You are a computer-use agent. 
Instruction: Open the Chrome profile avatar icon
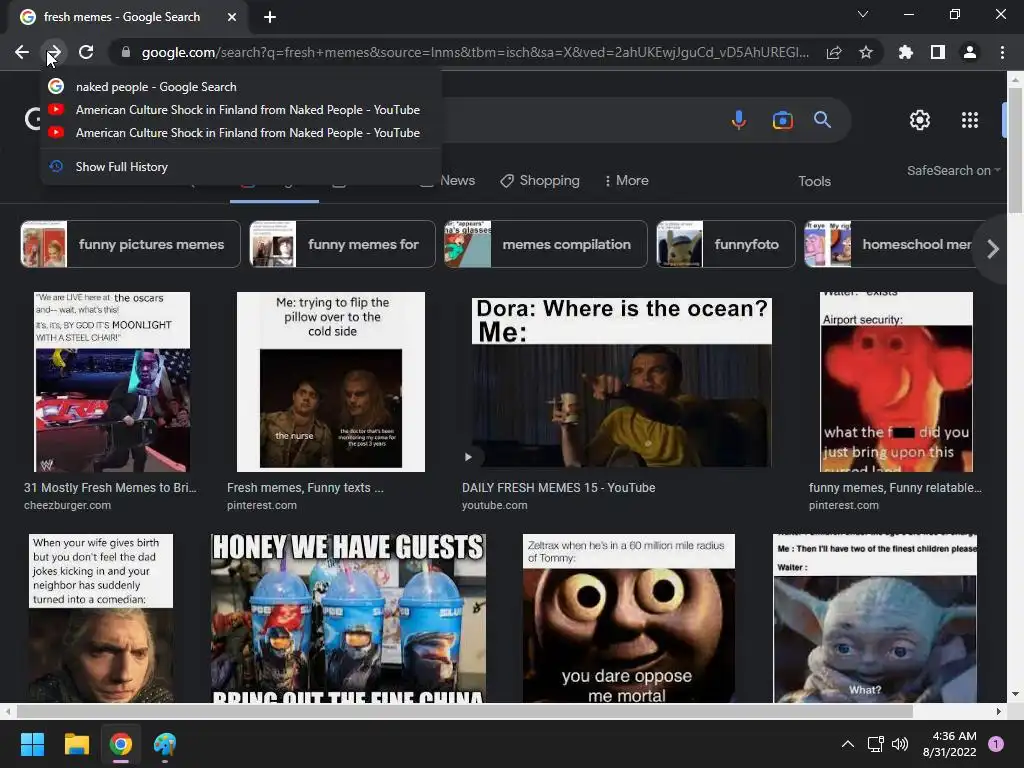click(x=970, y=52)
